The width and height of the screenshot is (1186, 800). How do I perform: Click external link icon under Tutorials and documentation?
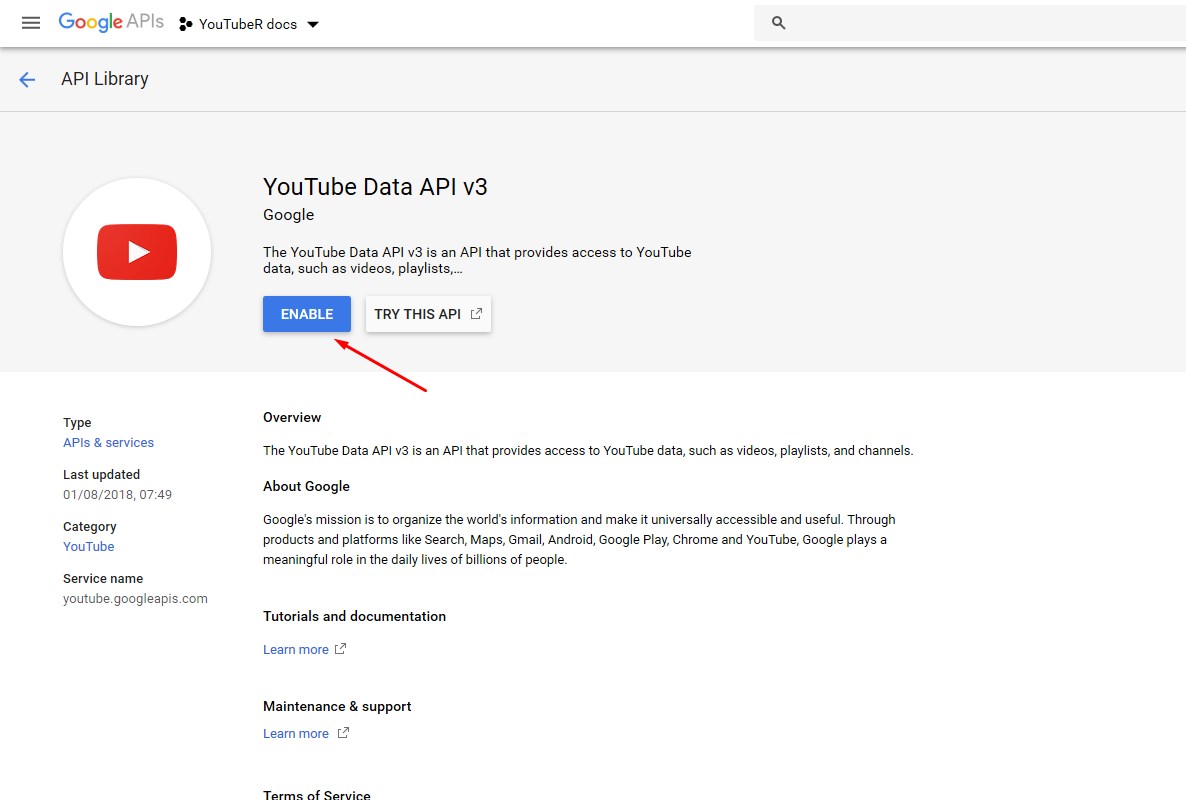tap(341, 649)
